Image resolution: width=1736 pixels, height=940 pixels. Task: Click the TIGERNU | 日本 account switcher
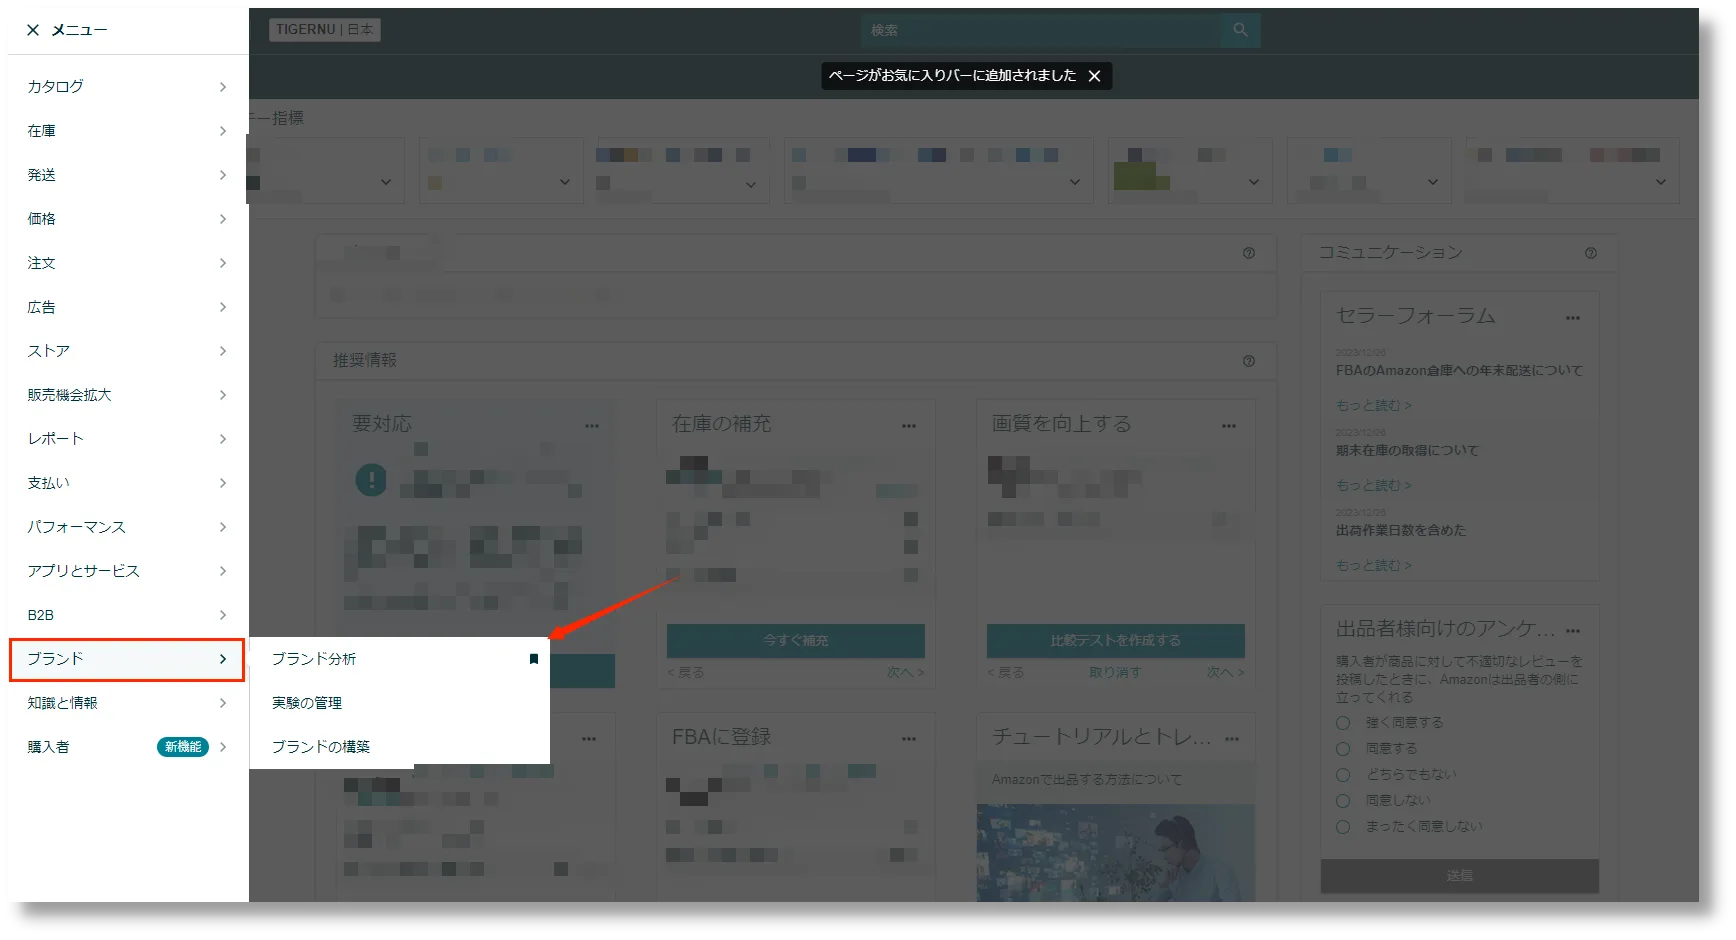point(324,30)
